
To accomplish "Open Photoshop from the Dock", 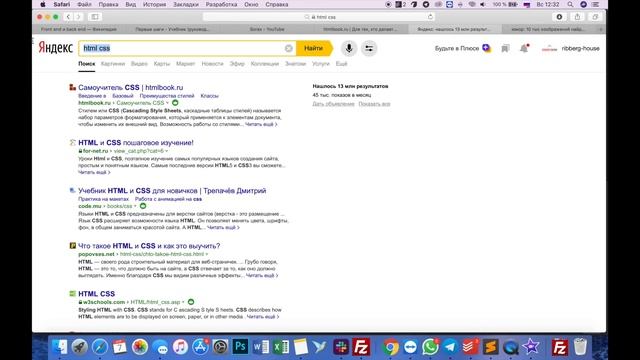I will click(x=240, y=347).
